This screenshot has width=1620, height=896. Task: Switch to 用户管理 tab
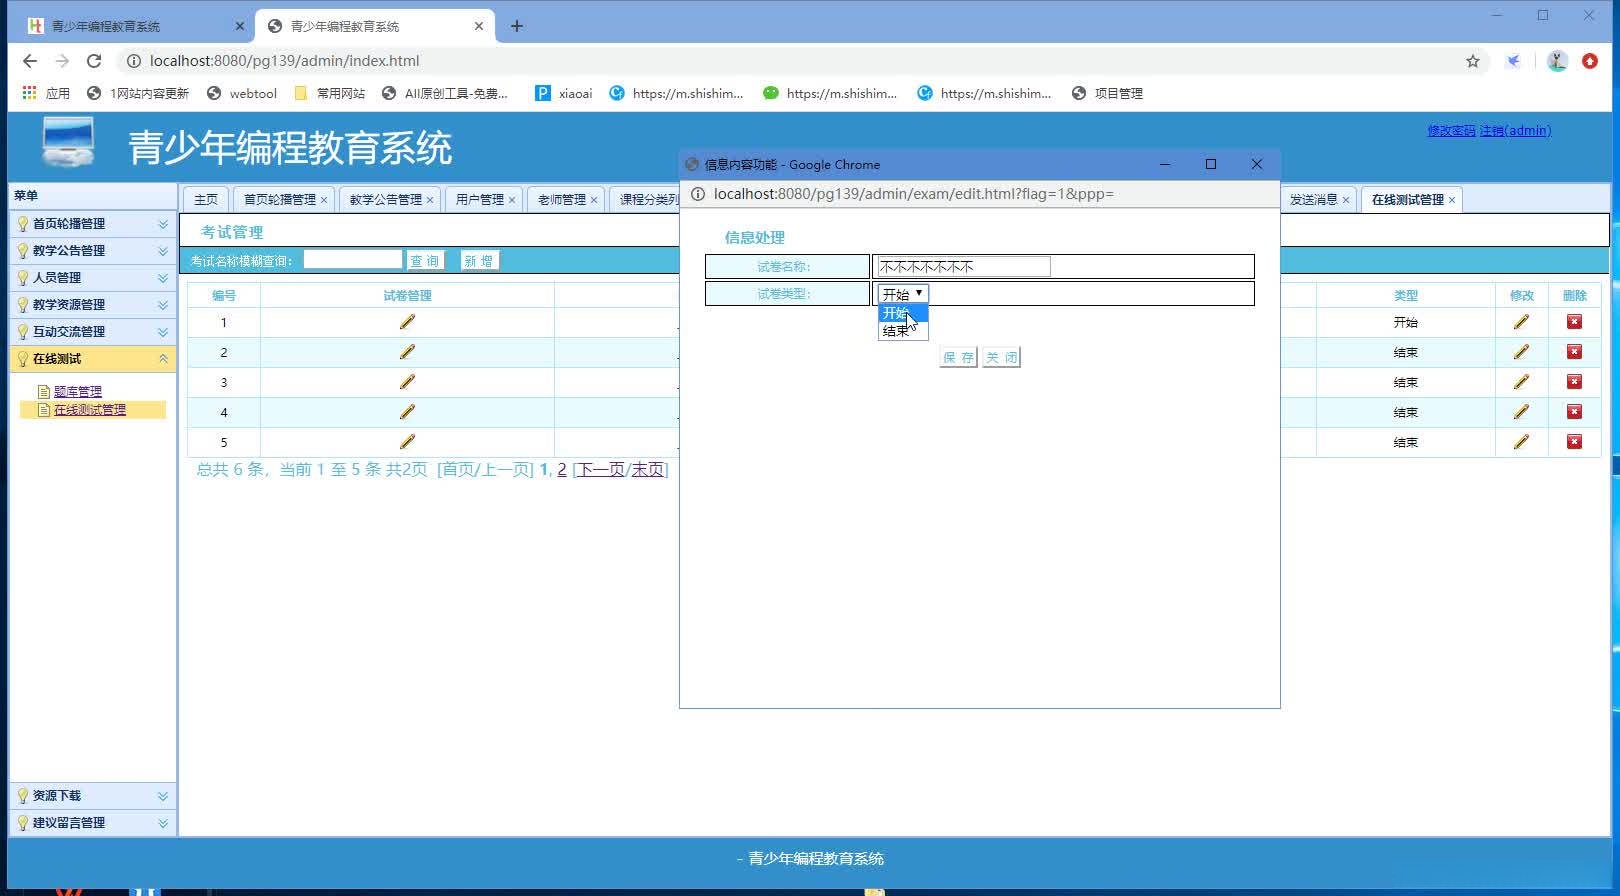480,200
